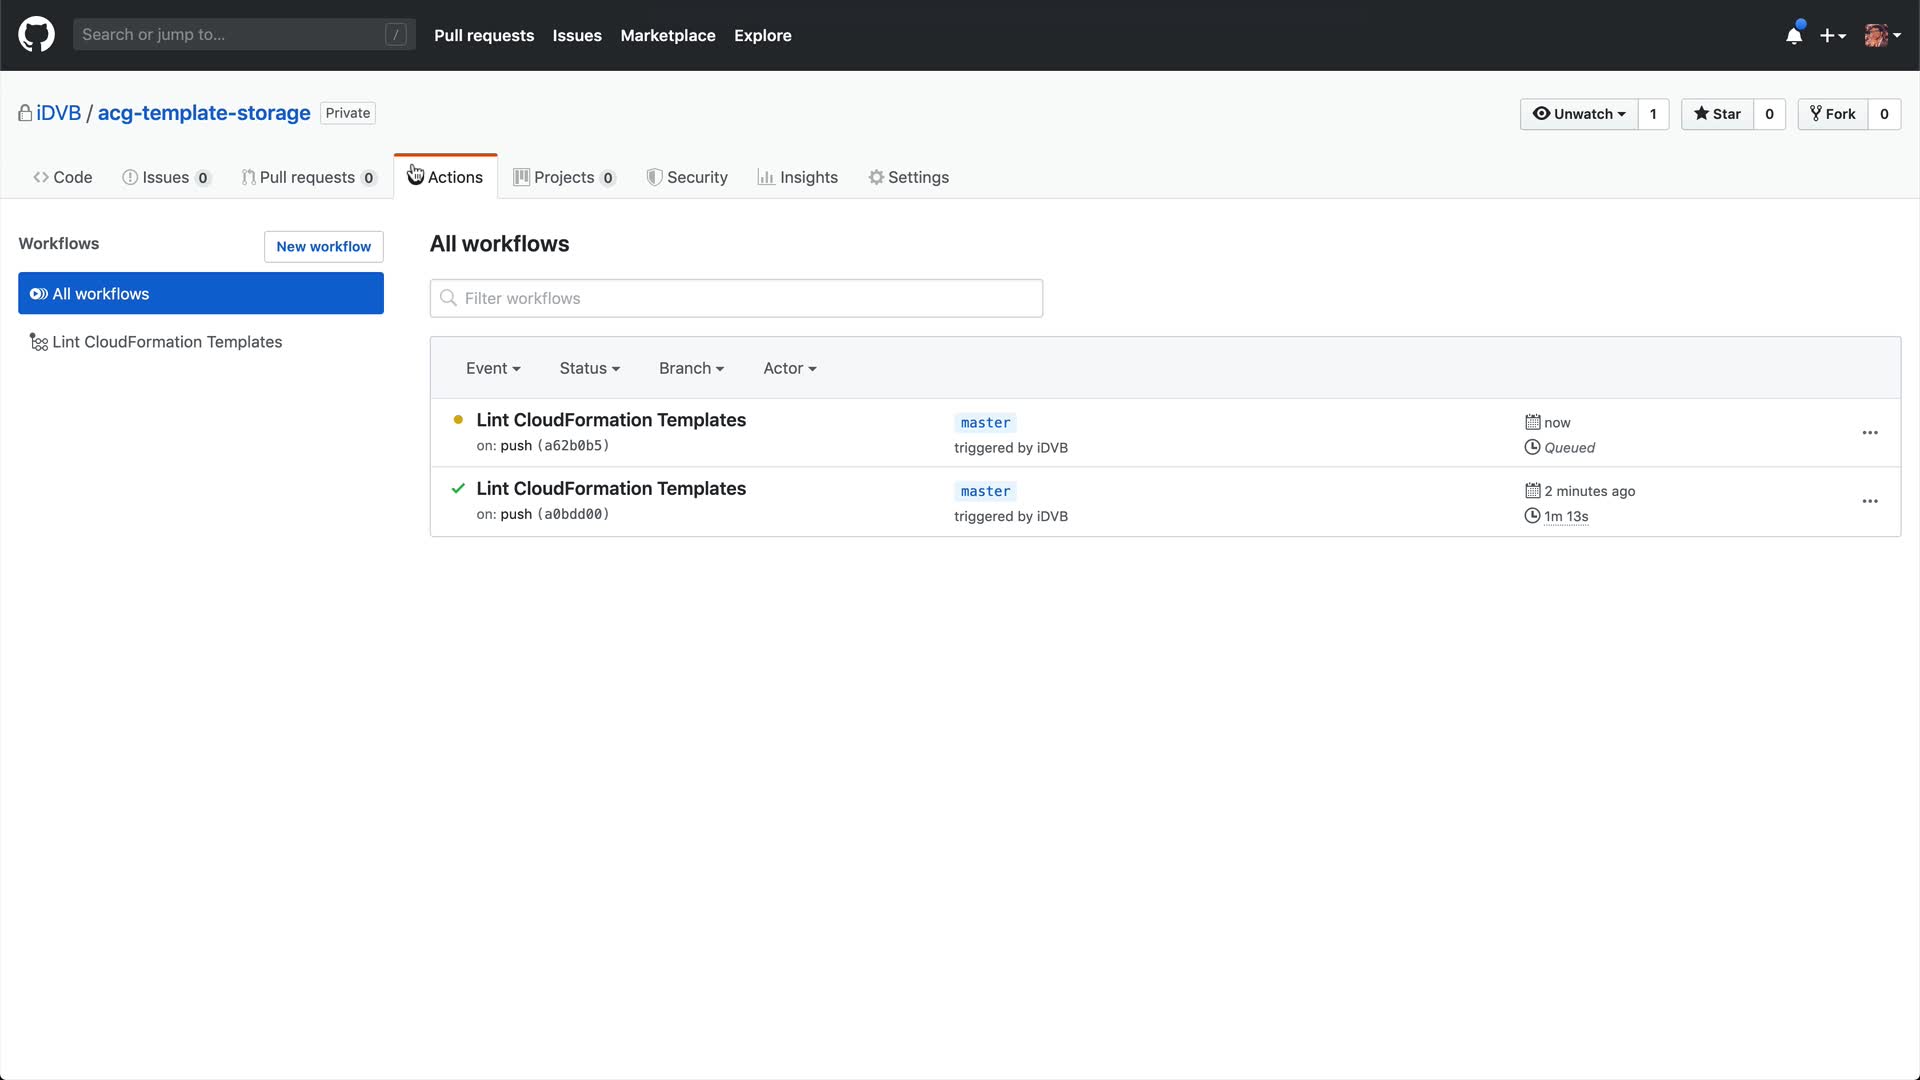The image size is (1920, 1080).
Task: Open the user avatar menu
Action: pos(1882,36)
